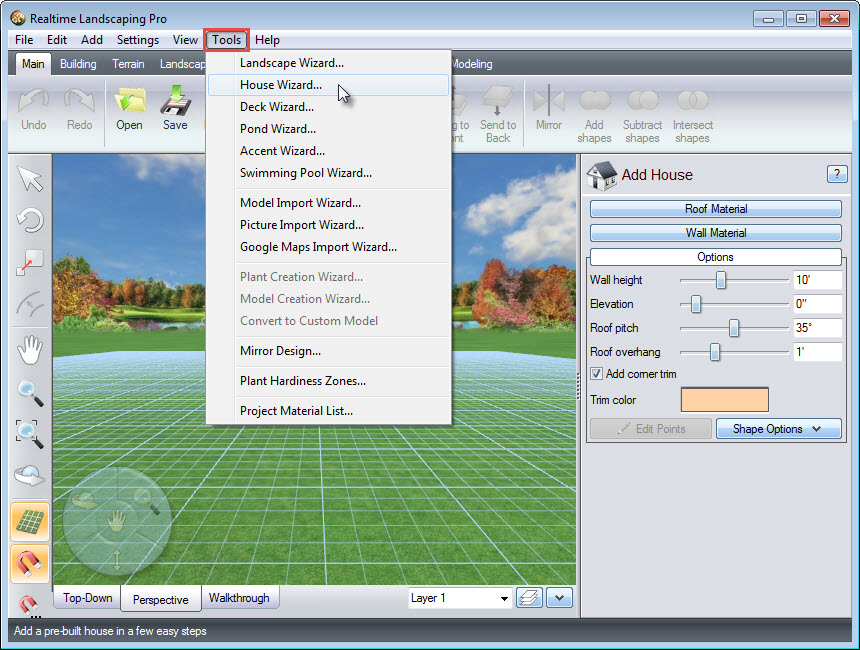Click the down arrow button beside layers icon
860x650 pixels.
[x=559, y=598]
